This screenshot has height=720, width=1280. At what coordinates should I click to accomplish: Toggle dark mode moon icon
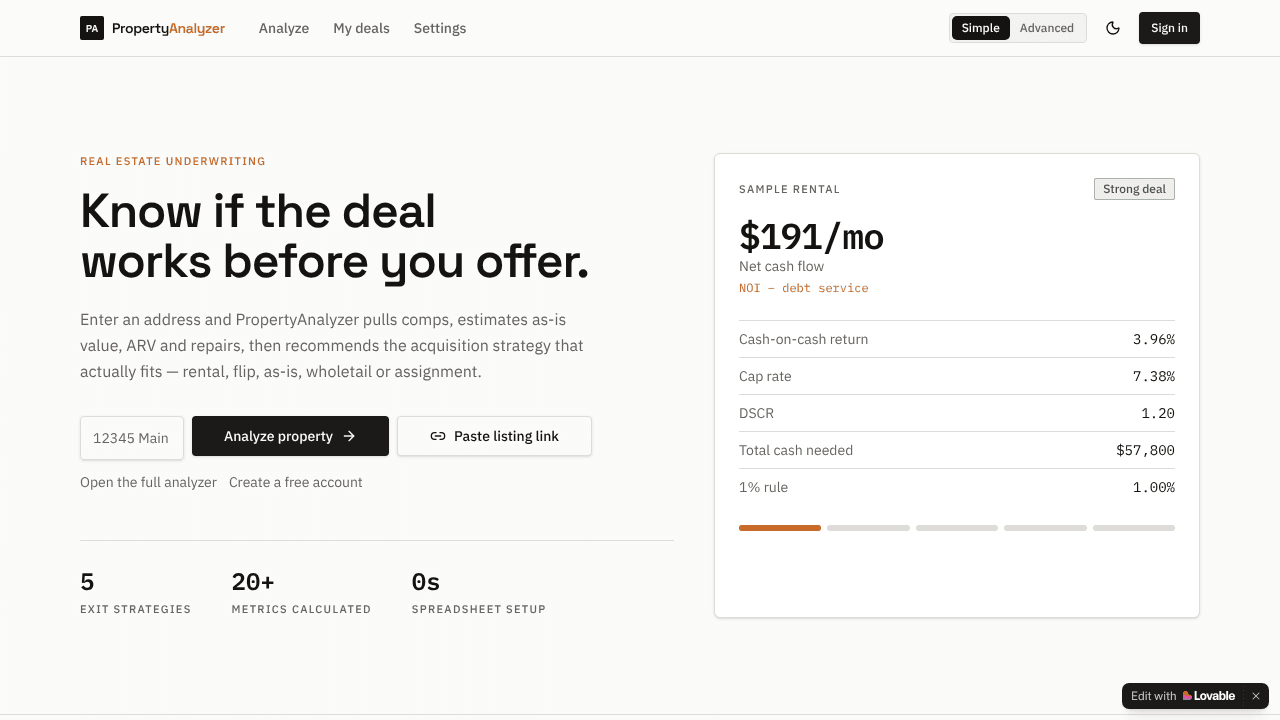coord(1113,28)
